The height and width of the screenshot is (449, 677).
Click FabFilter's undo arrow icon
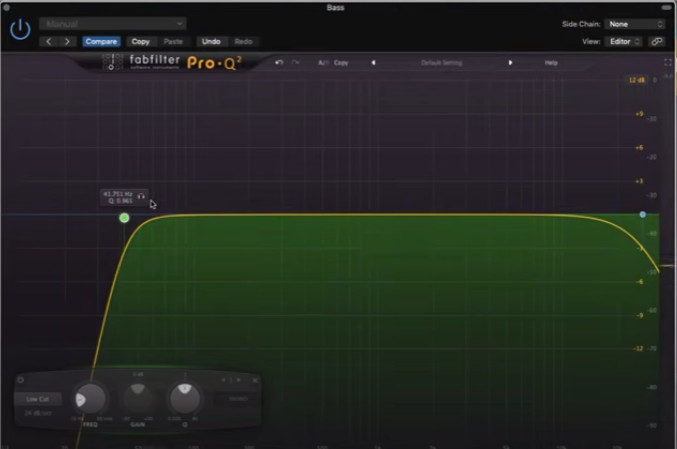coord(279,63)
